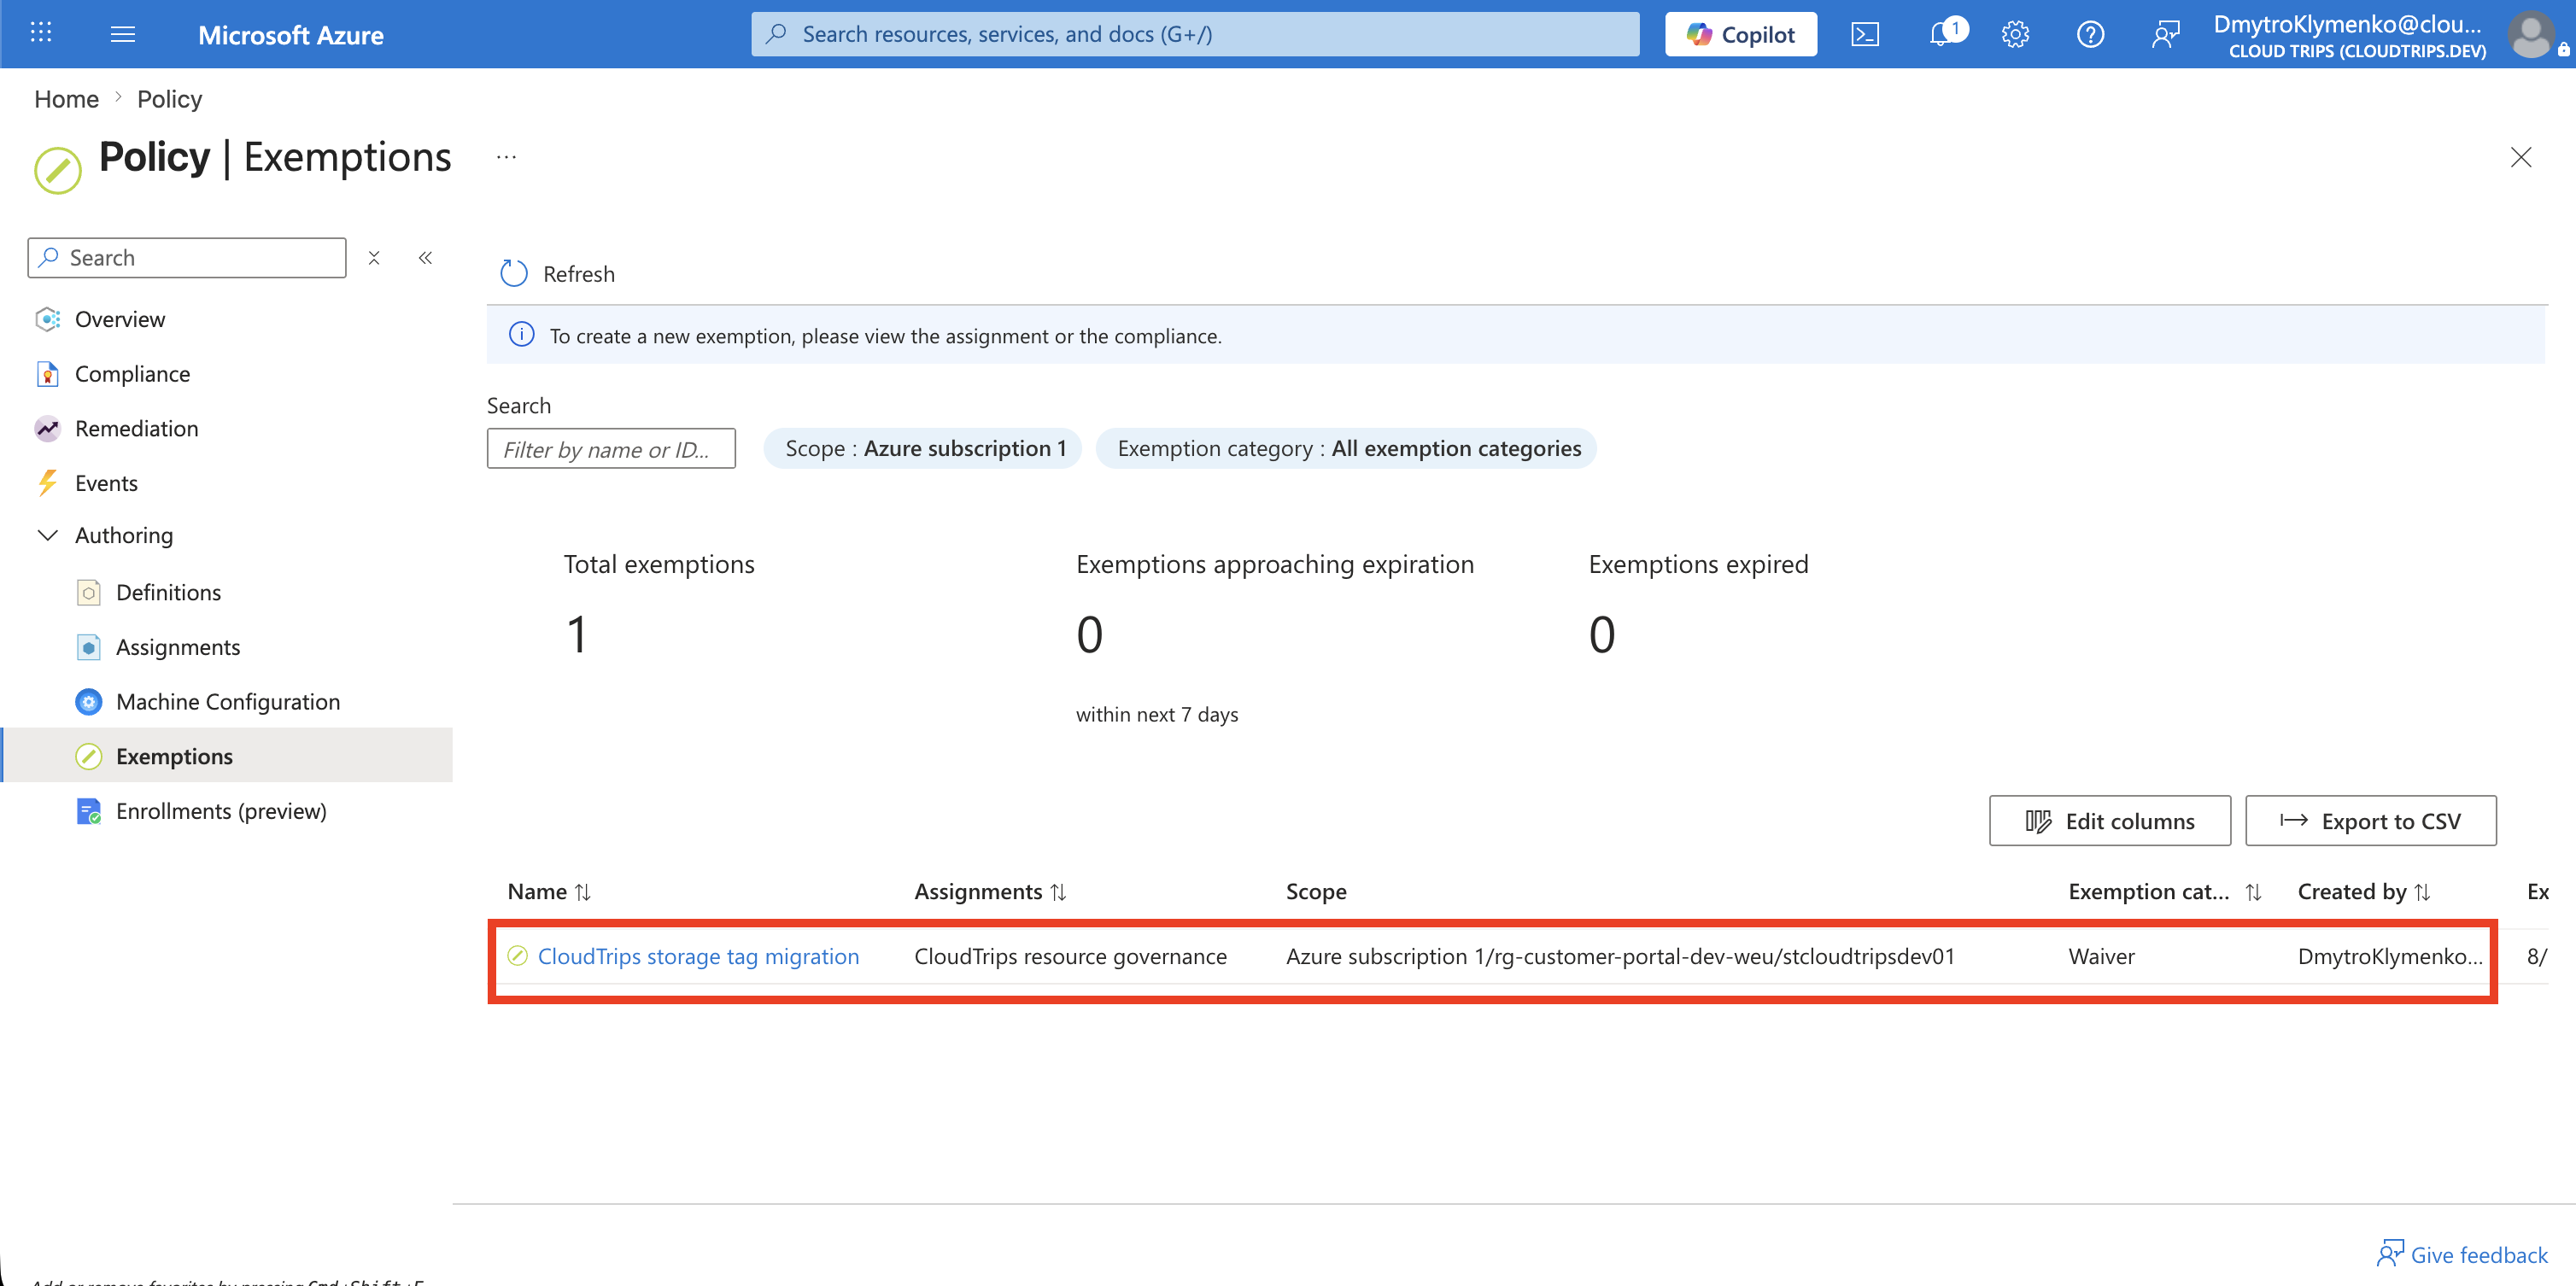Click the Filter by name or ID field
The height and width of the screenshot is (1286, 2576).
611,449
